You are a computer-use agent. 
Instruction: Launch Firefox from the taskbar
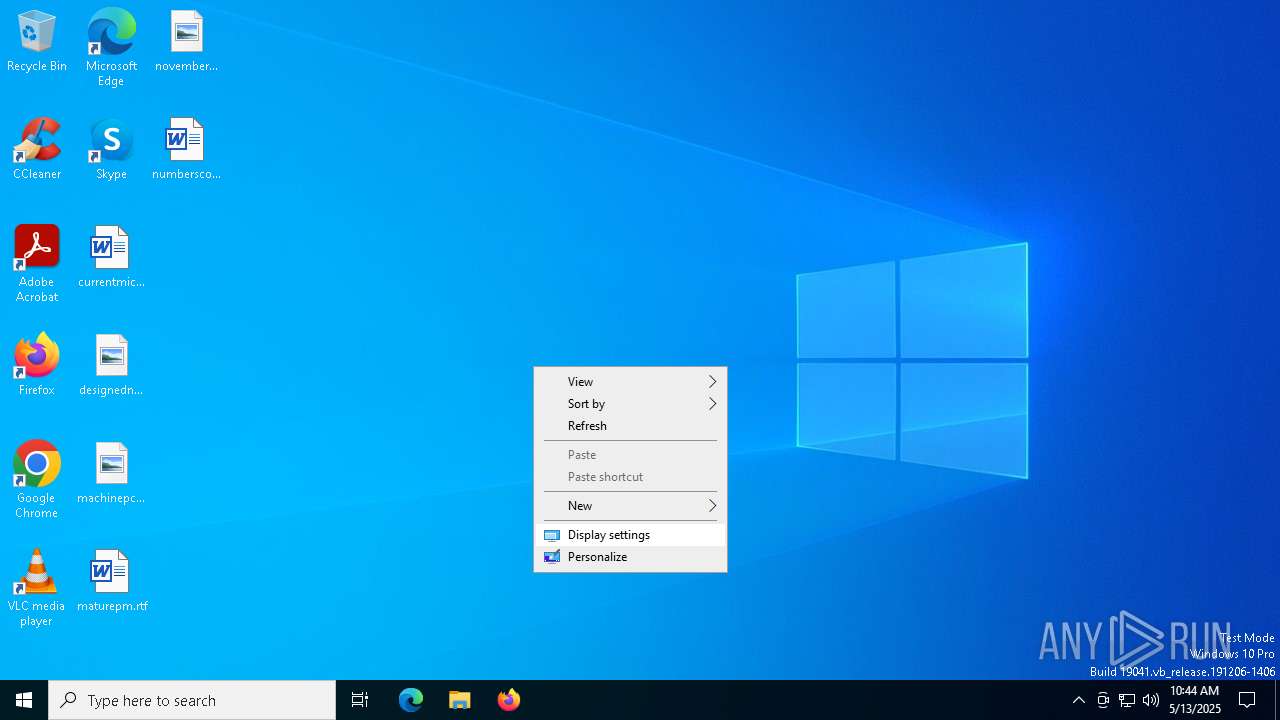tap(509, 700)
